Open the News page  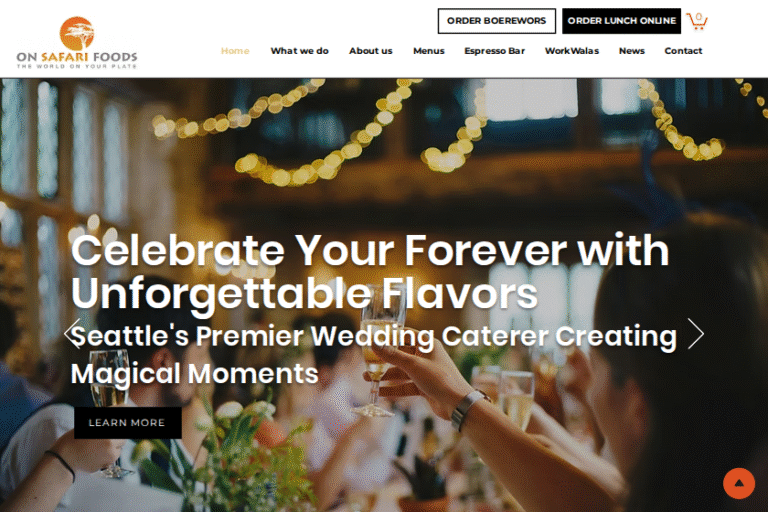631,51
